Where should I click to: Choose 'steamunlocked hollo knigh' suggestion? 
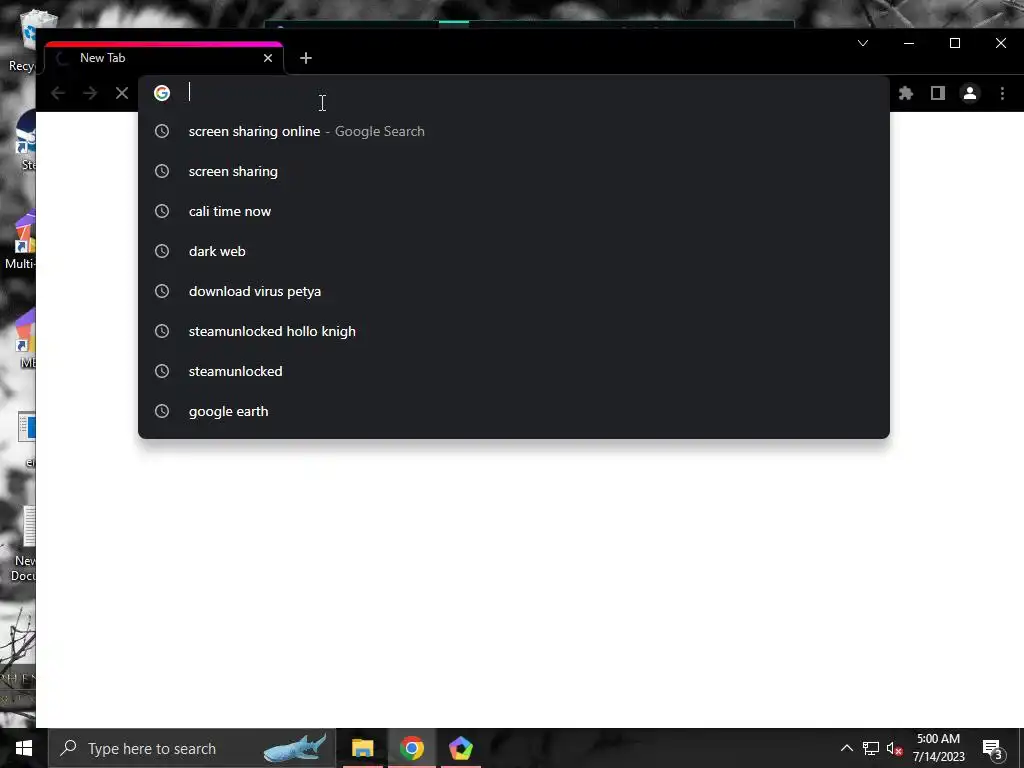[x=514, y=331]
